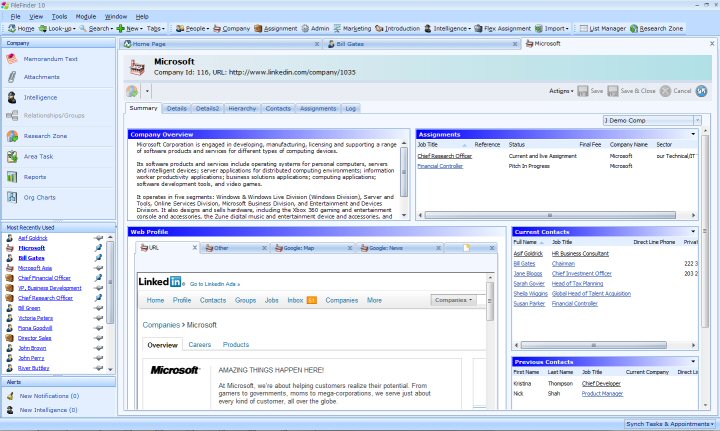Click the Home toolbar button
720x431 pixels.
(21, 28)
